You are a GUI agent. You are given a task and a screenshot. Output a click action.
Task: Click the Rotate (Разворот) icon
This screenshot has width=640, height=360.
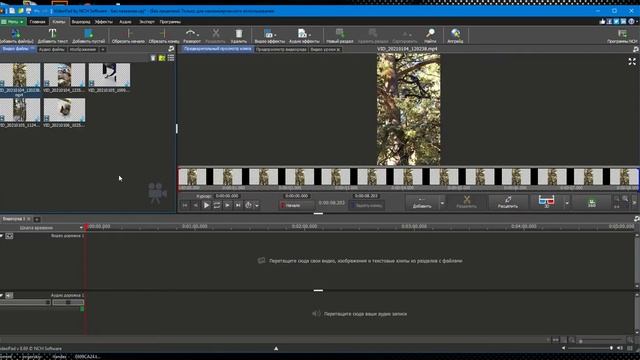[x=190, y=33]
